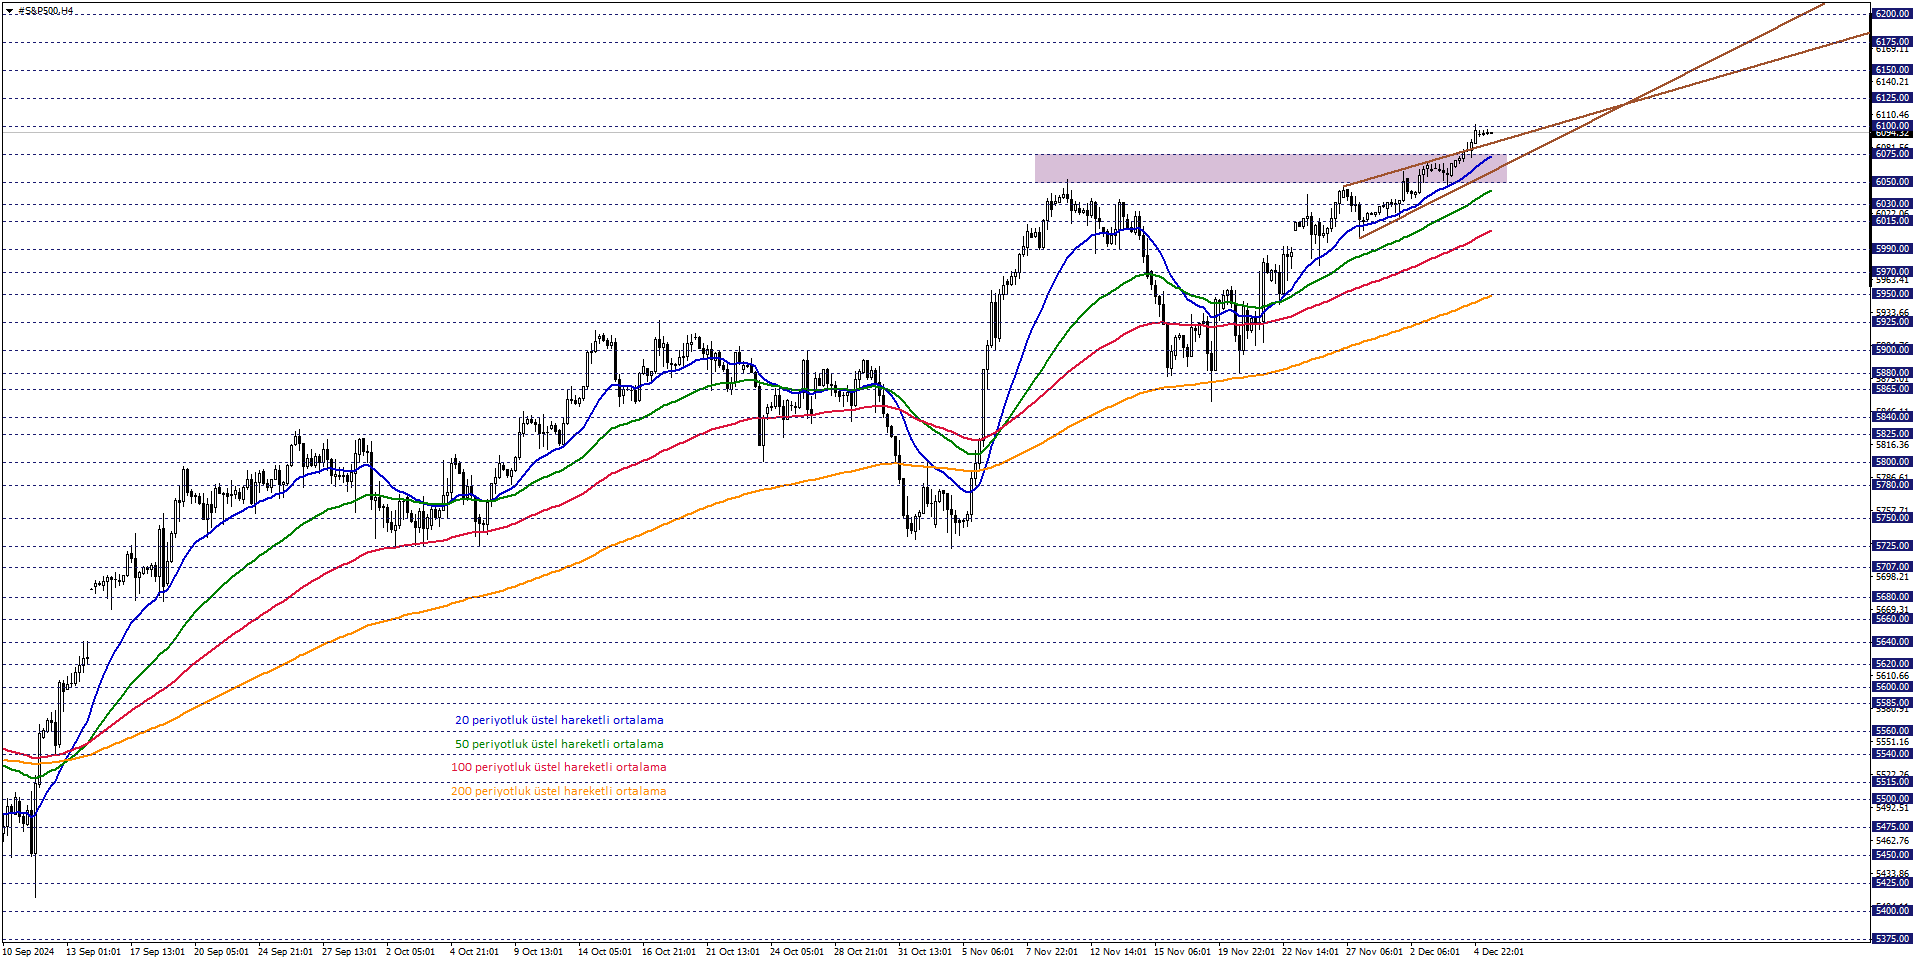
Task: Click the 5840.00 price level label
Action: click(1892, 417)
